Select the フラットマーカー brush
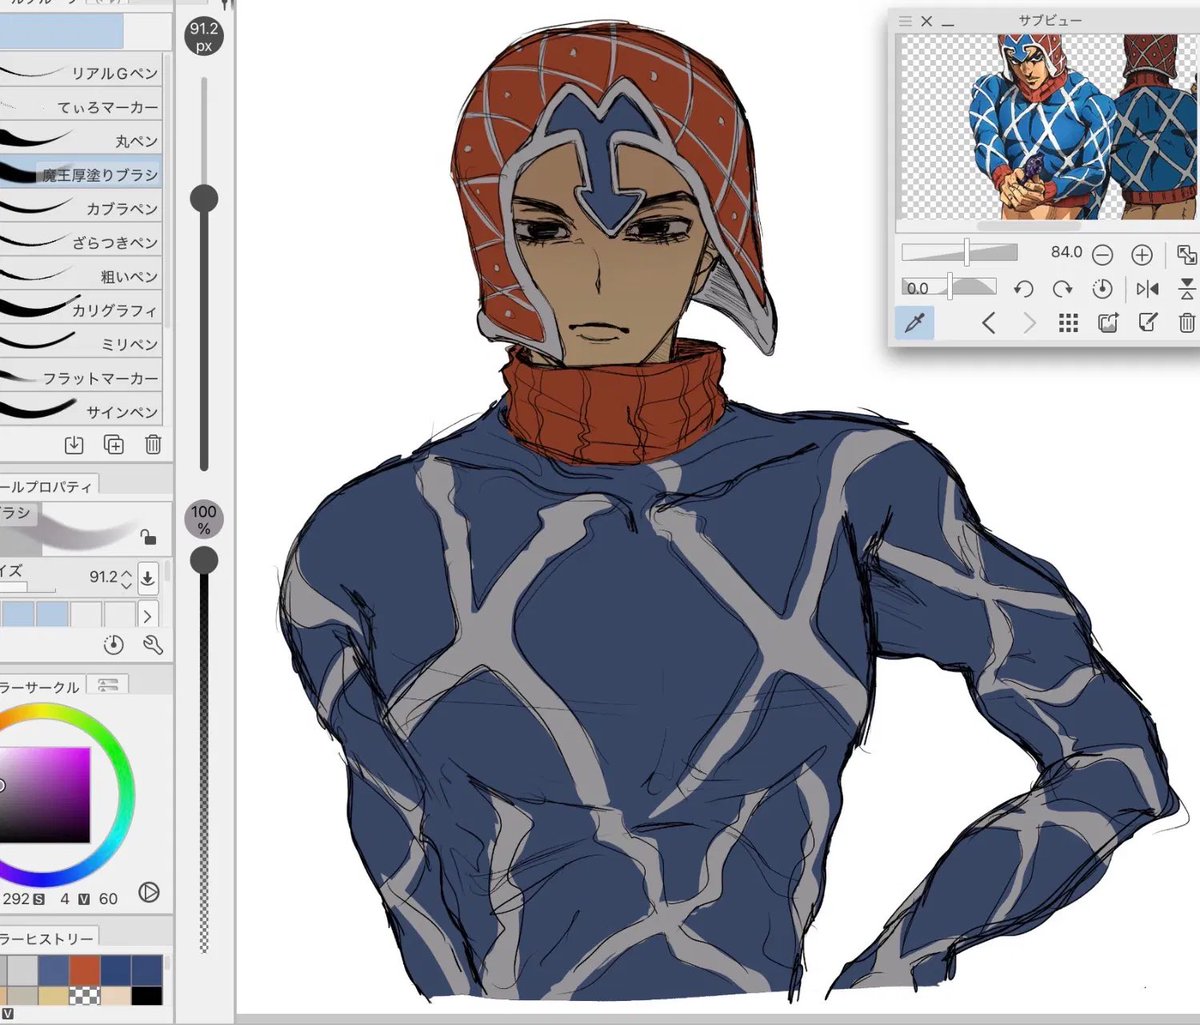Screen dimensions: 1200x1025 click(80, 378)
